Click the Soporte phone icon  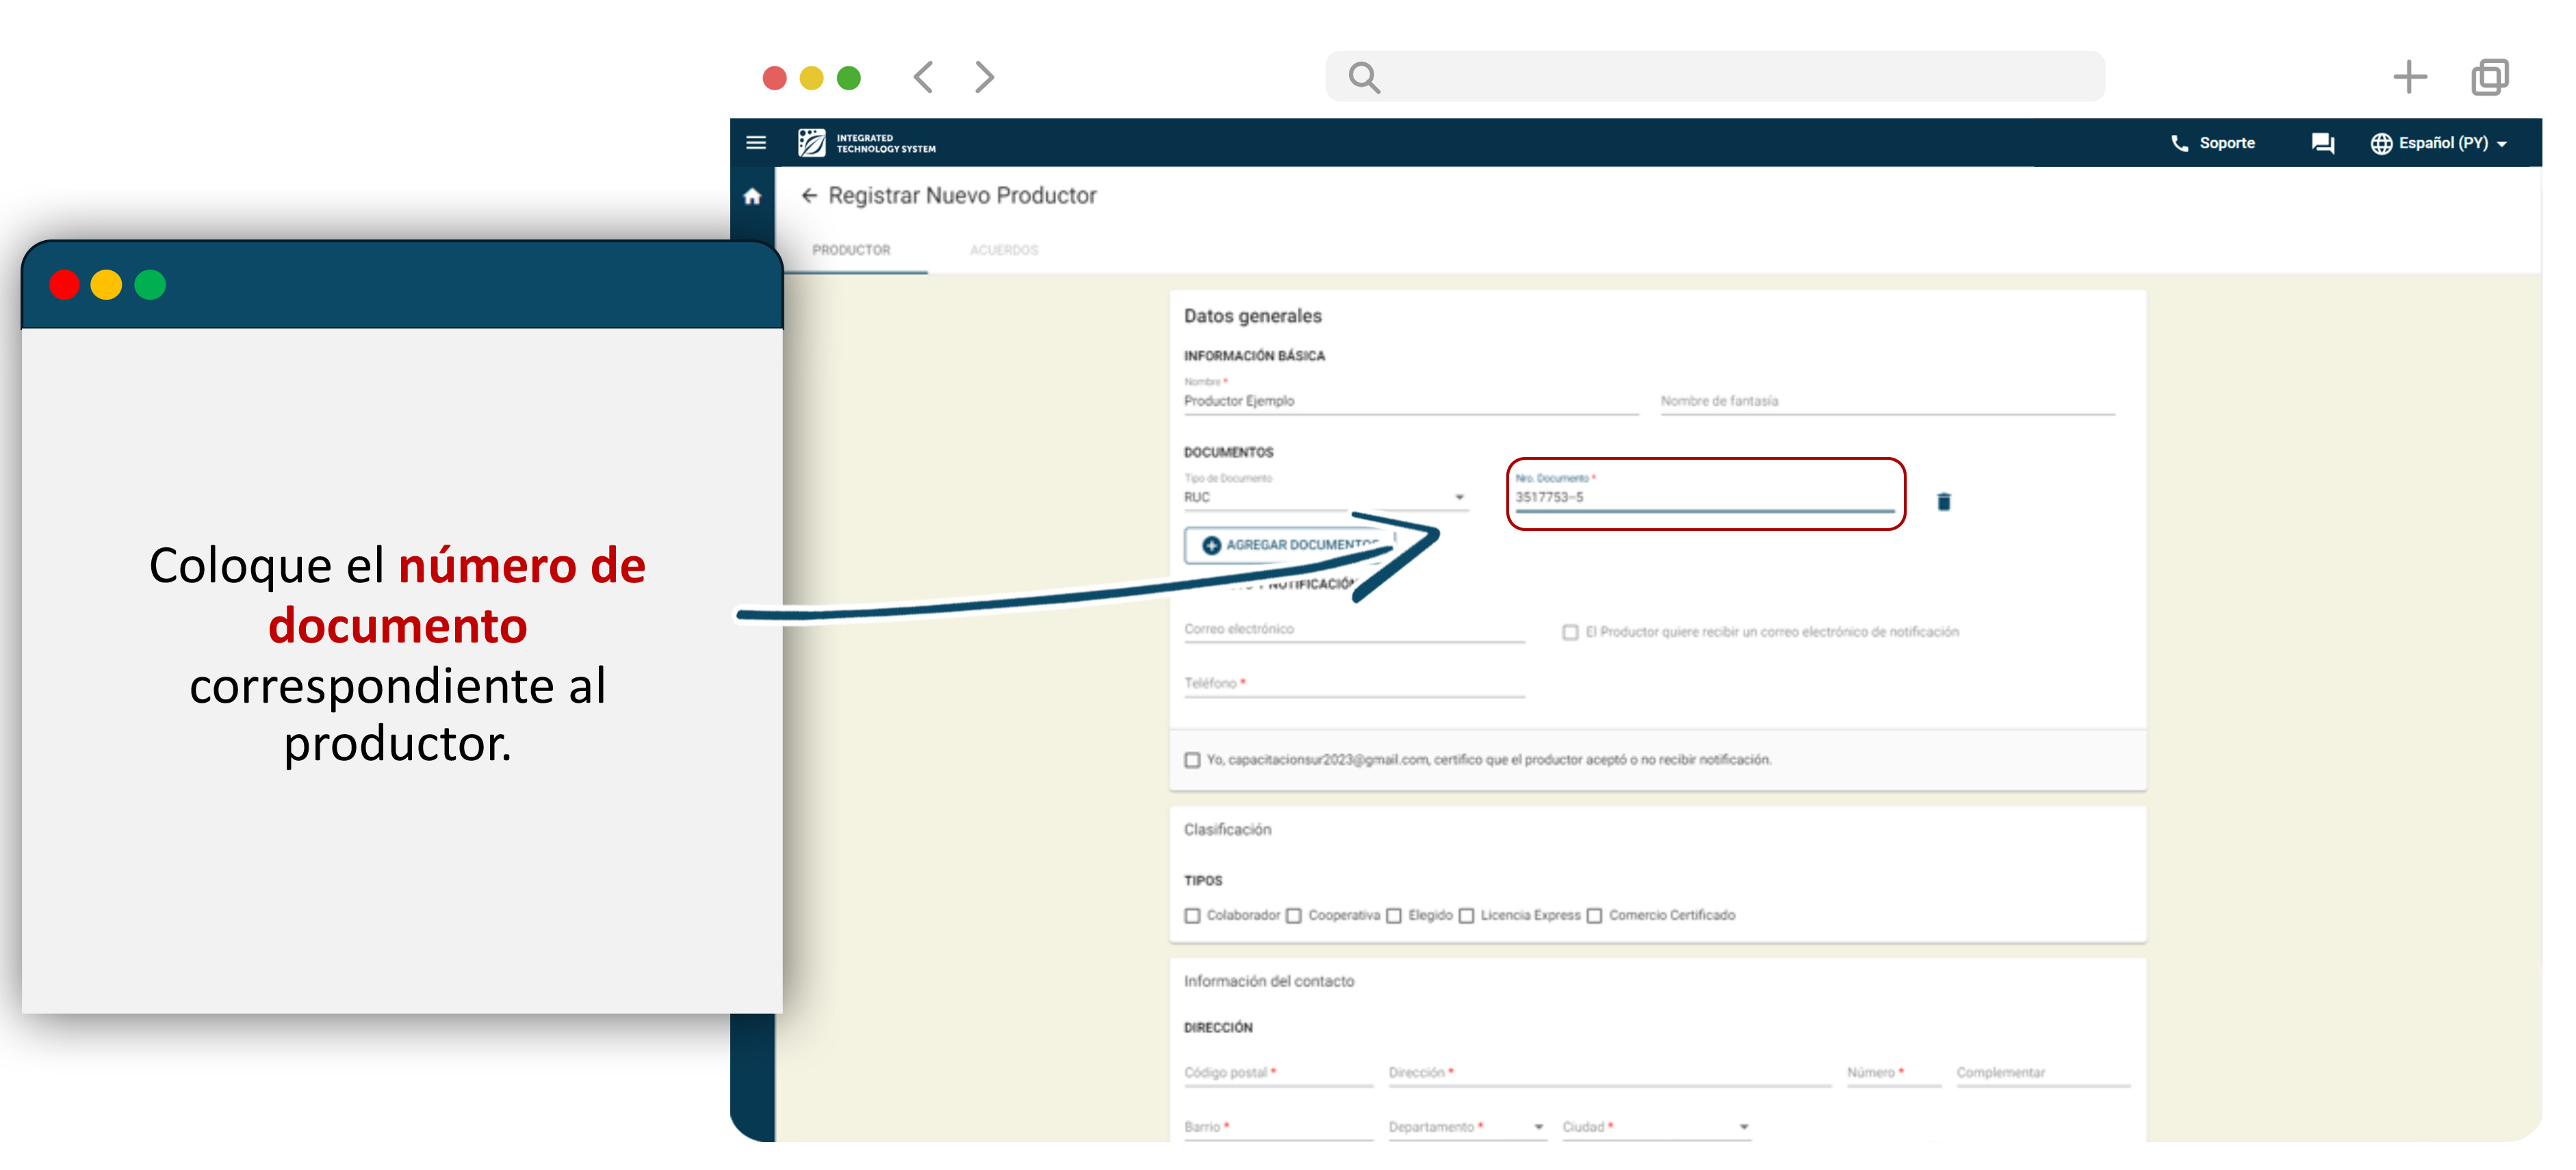2179,144
